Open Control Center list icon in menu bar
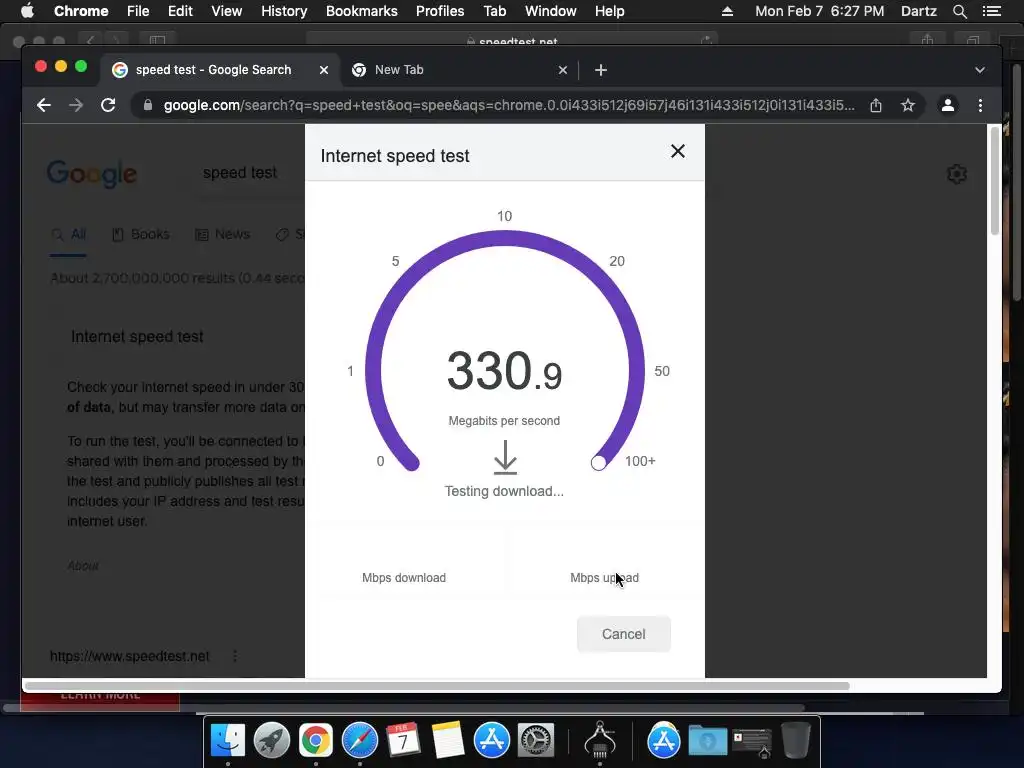 (991, 11)
